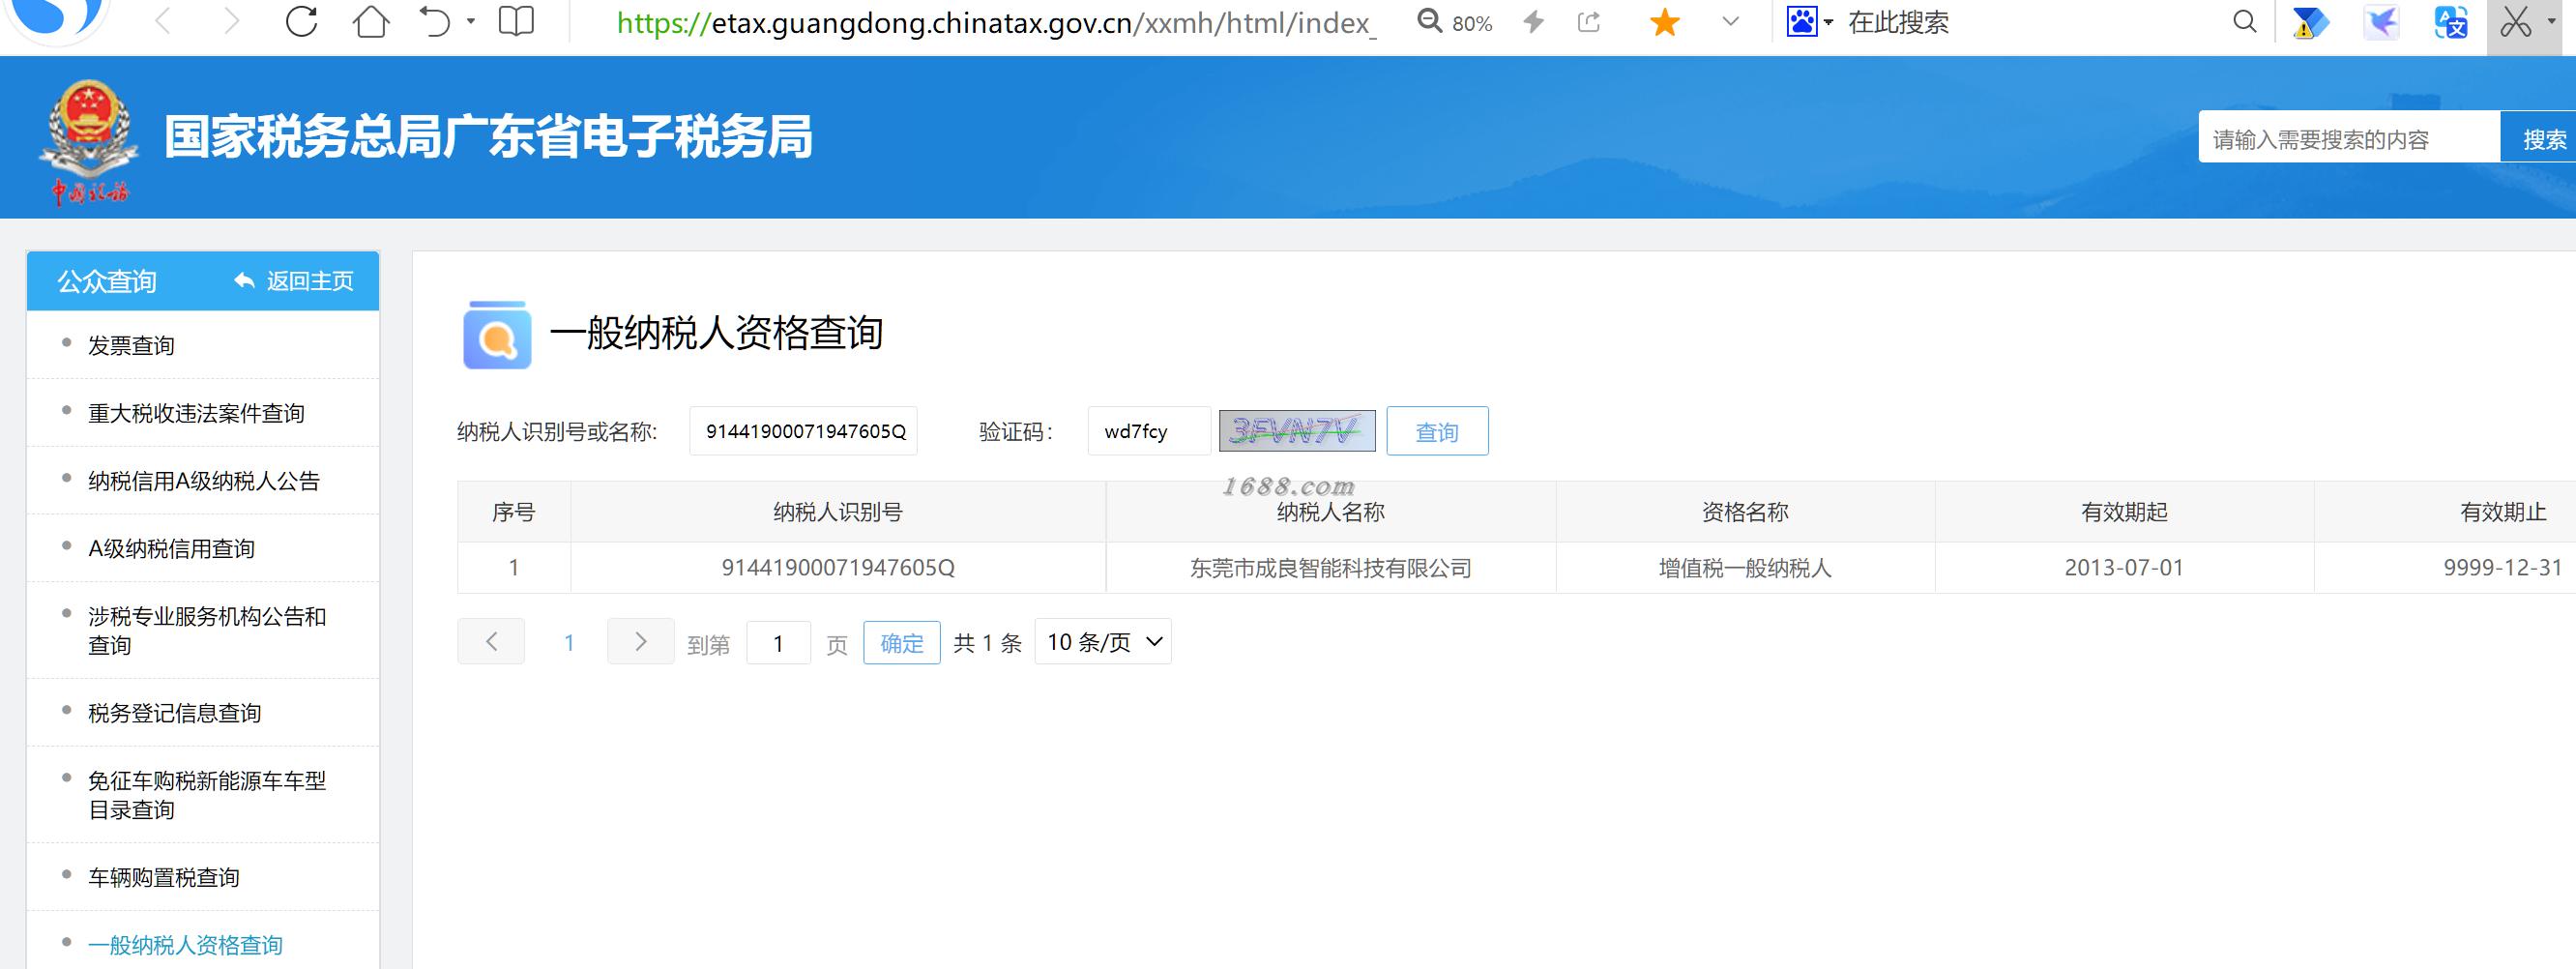The image size is (2576, 969).
Task: Click the share page icon
Action: (x=1589, y=22)
